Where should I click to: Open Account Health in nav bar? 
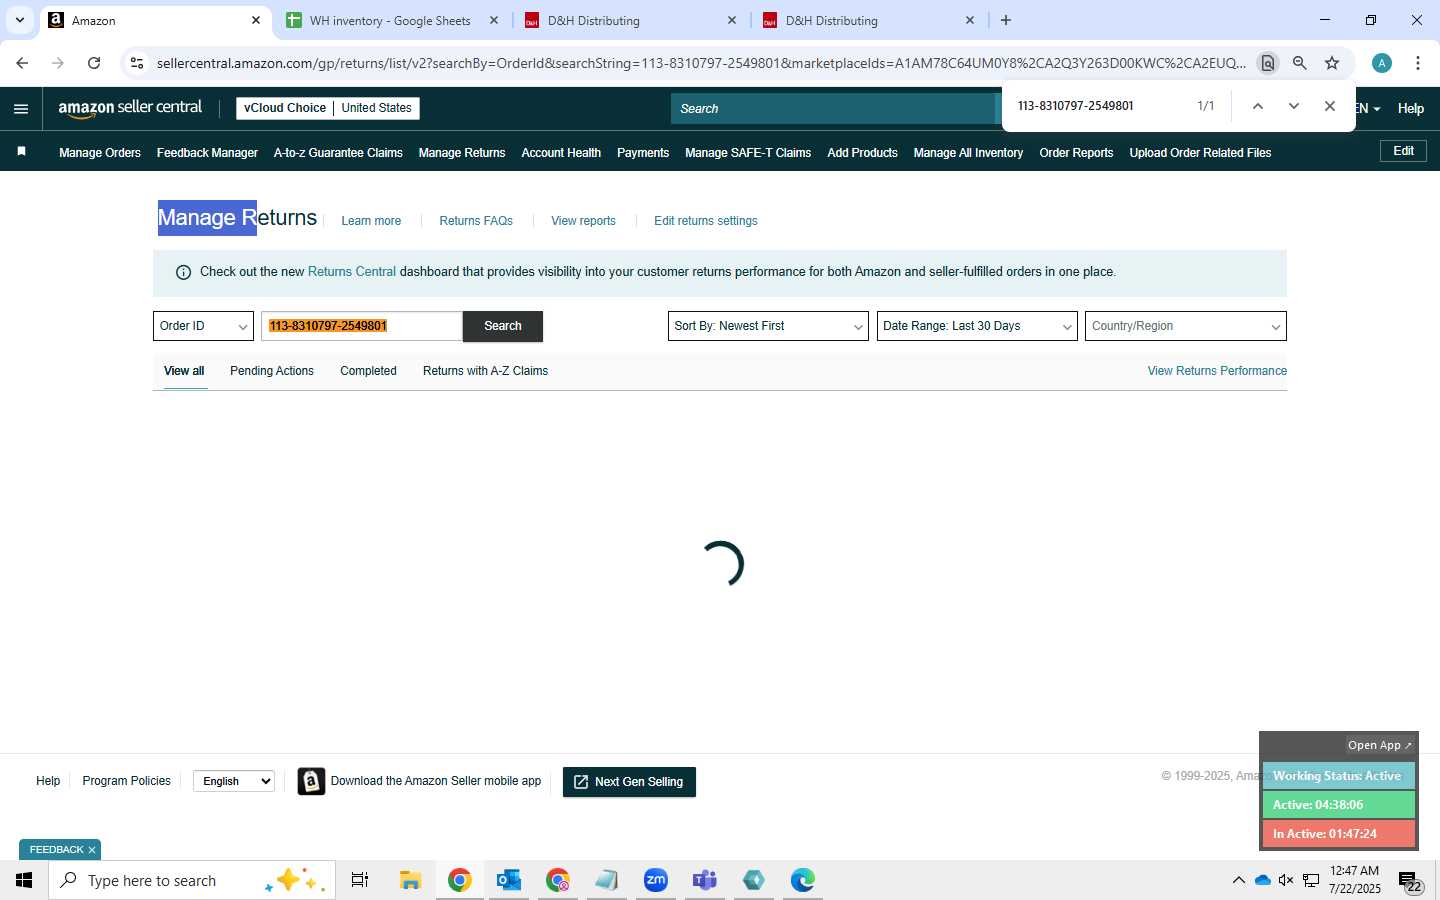pyautogui.click(x=561, y=153)
